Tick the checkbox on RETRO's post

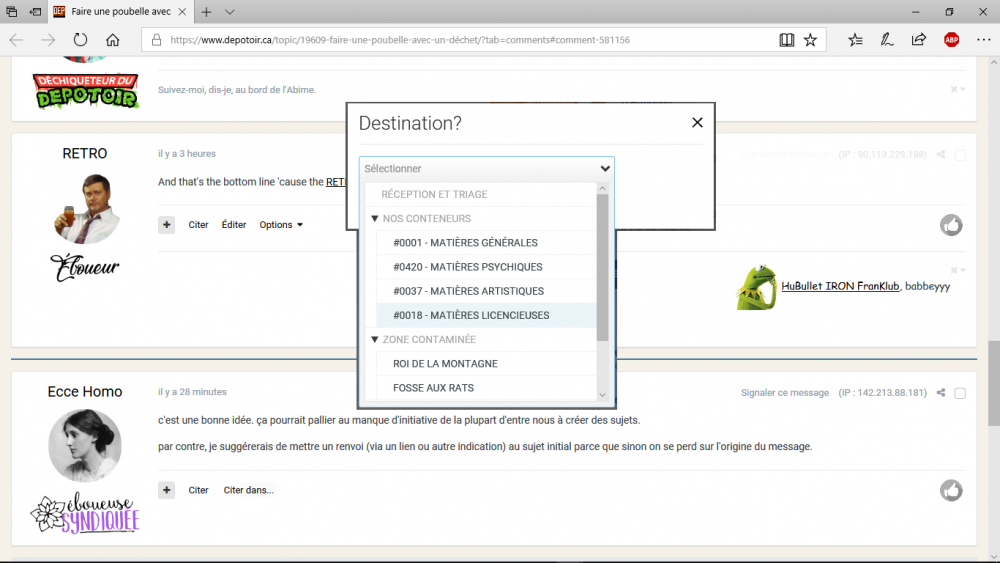point(960,155)
